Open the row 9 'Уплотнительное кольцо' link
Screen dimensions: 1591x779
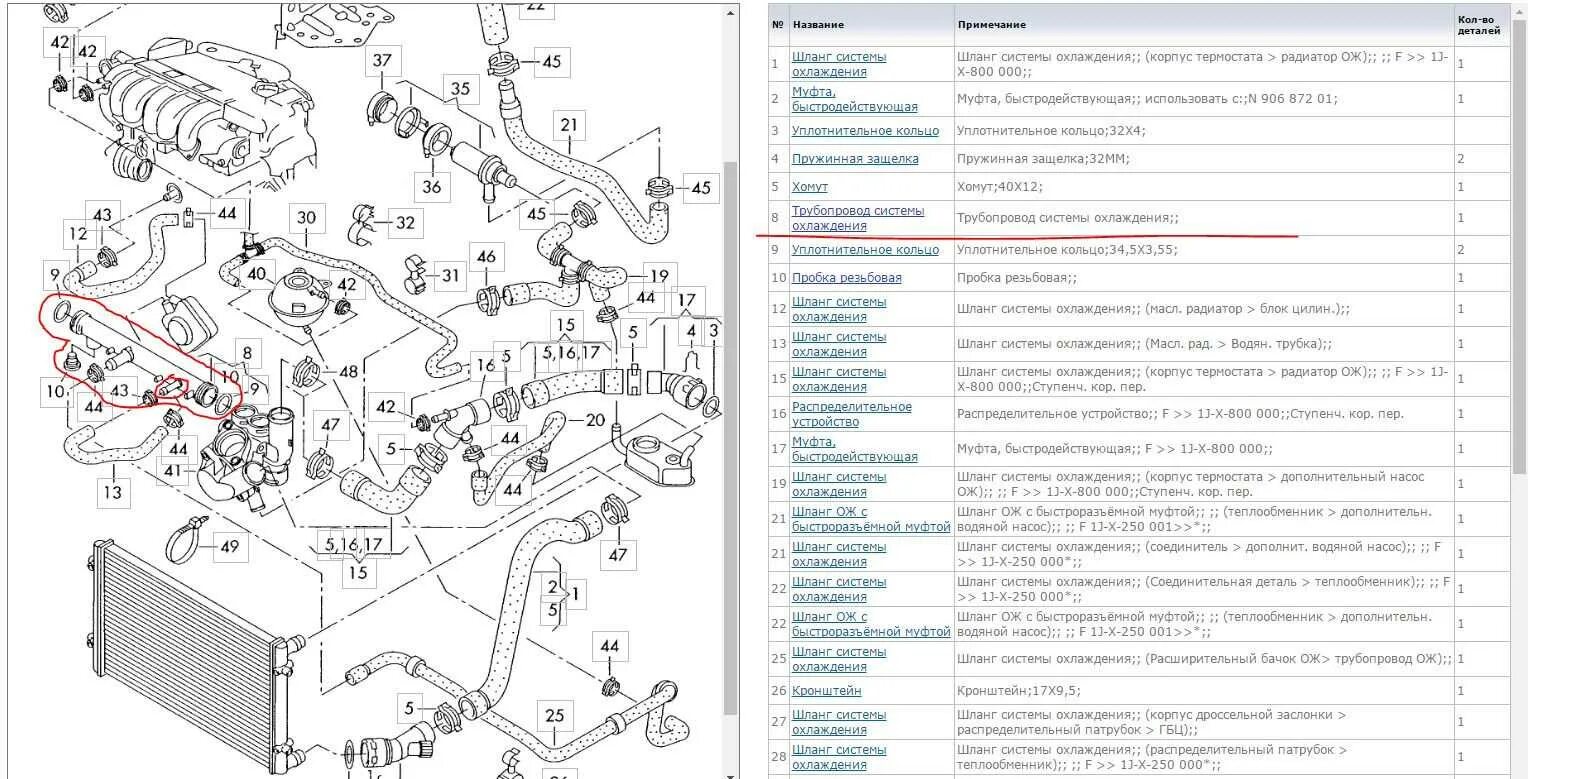click(865, 250)
